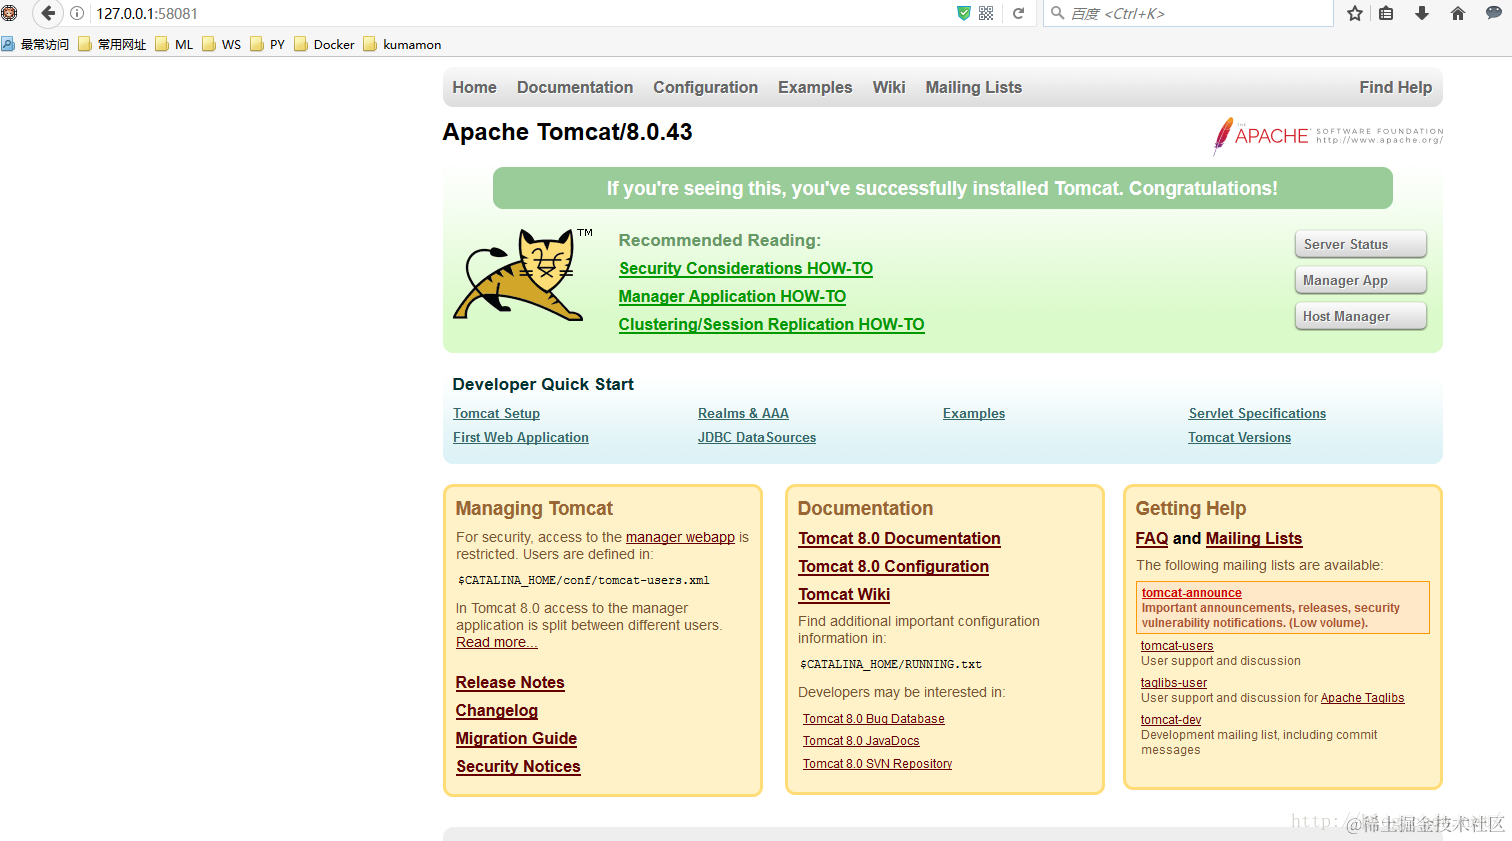Open Tomcat 8.0 Documentation link

899,538
